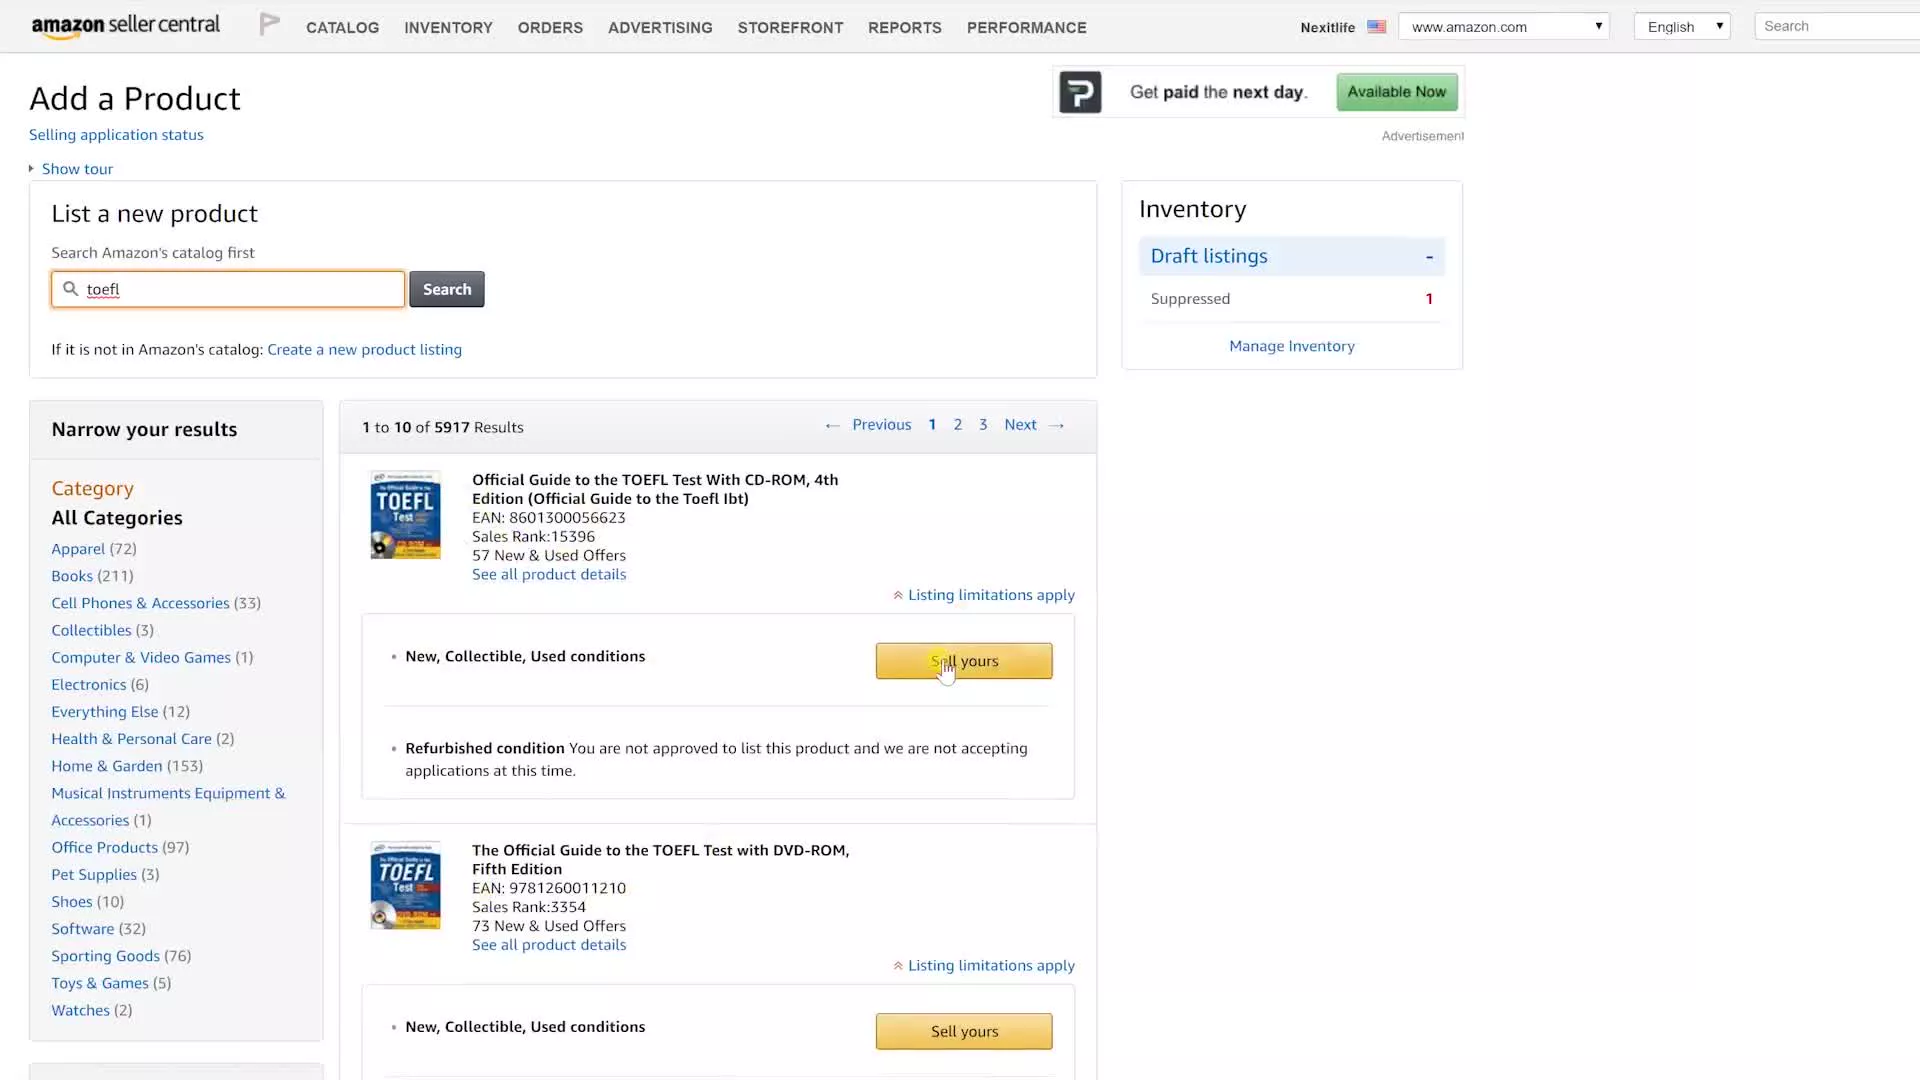Collapse the Draft listings section

[x=1429, y=257]
